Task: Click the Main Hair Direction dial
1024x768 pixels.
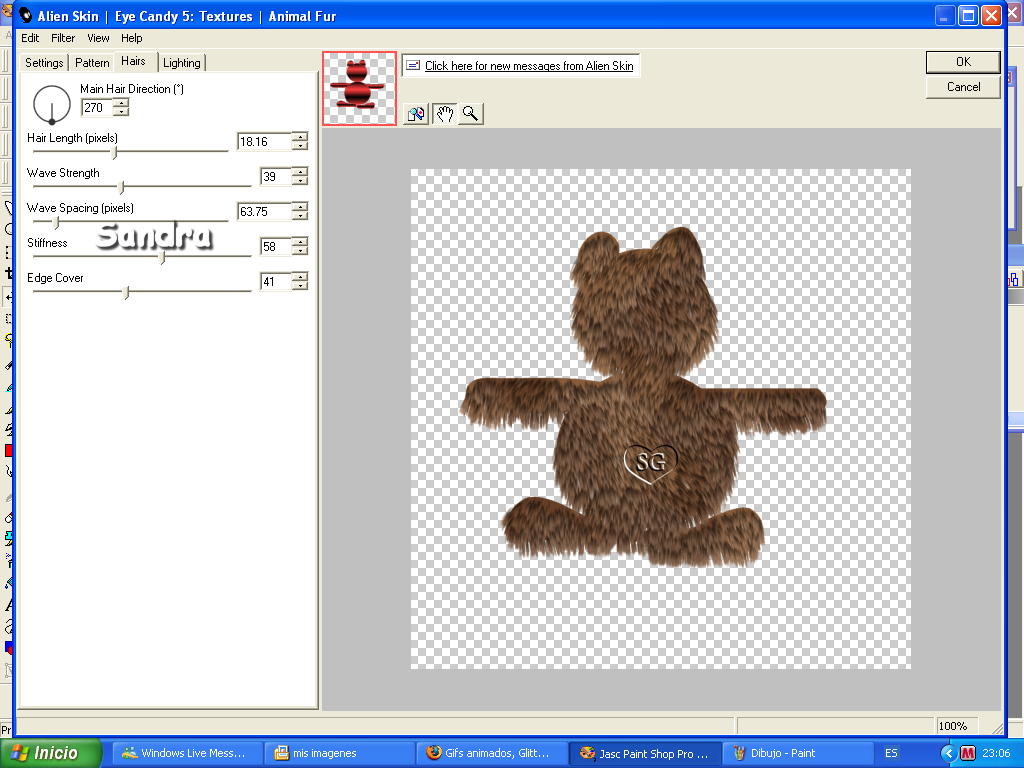Action: click(52, 104)
